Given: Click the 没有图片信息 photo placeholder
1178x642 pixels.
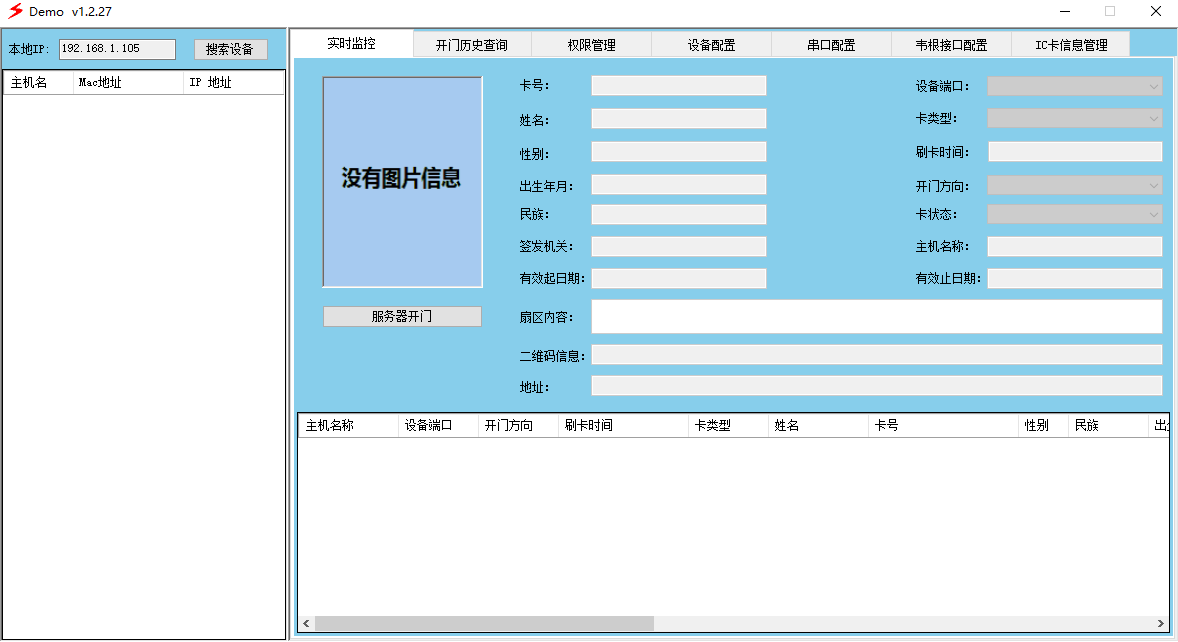Looking at the screenshot, I should (402, 181).
